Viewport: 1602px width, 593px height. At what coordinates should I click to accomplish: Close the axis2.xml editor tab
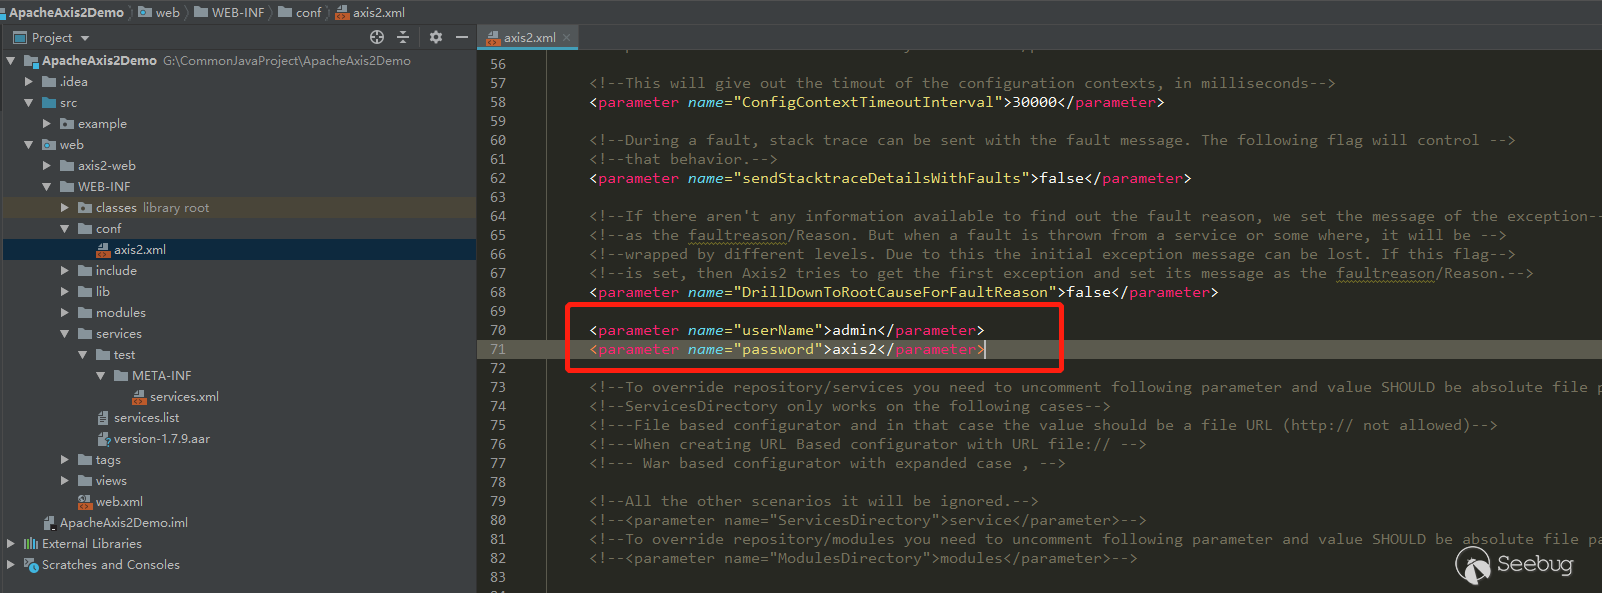pos(567,38)
